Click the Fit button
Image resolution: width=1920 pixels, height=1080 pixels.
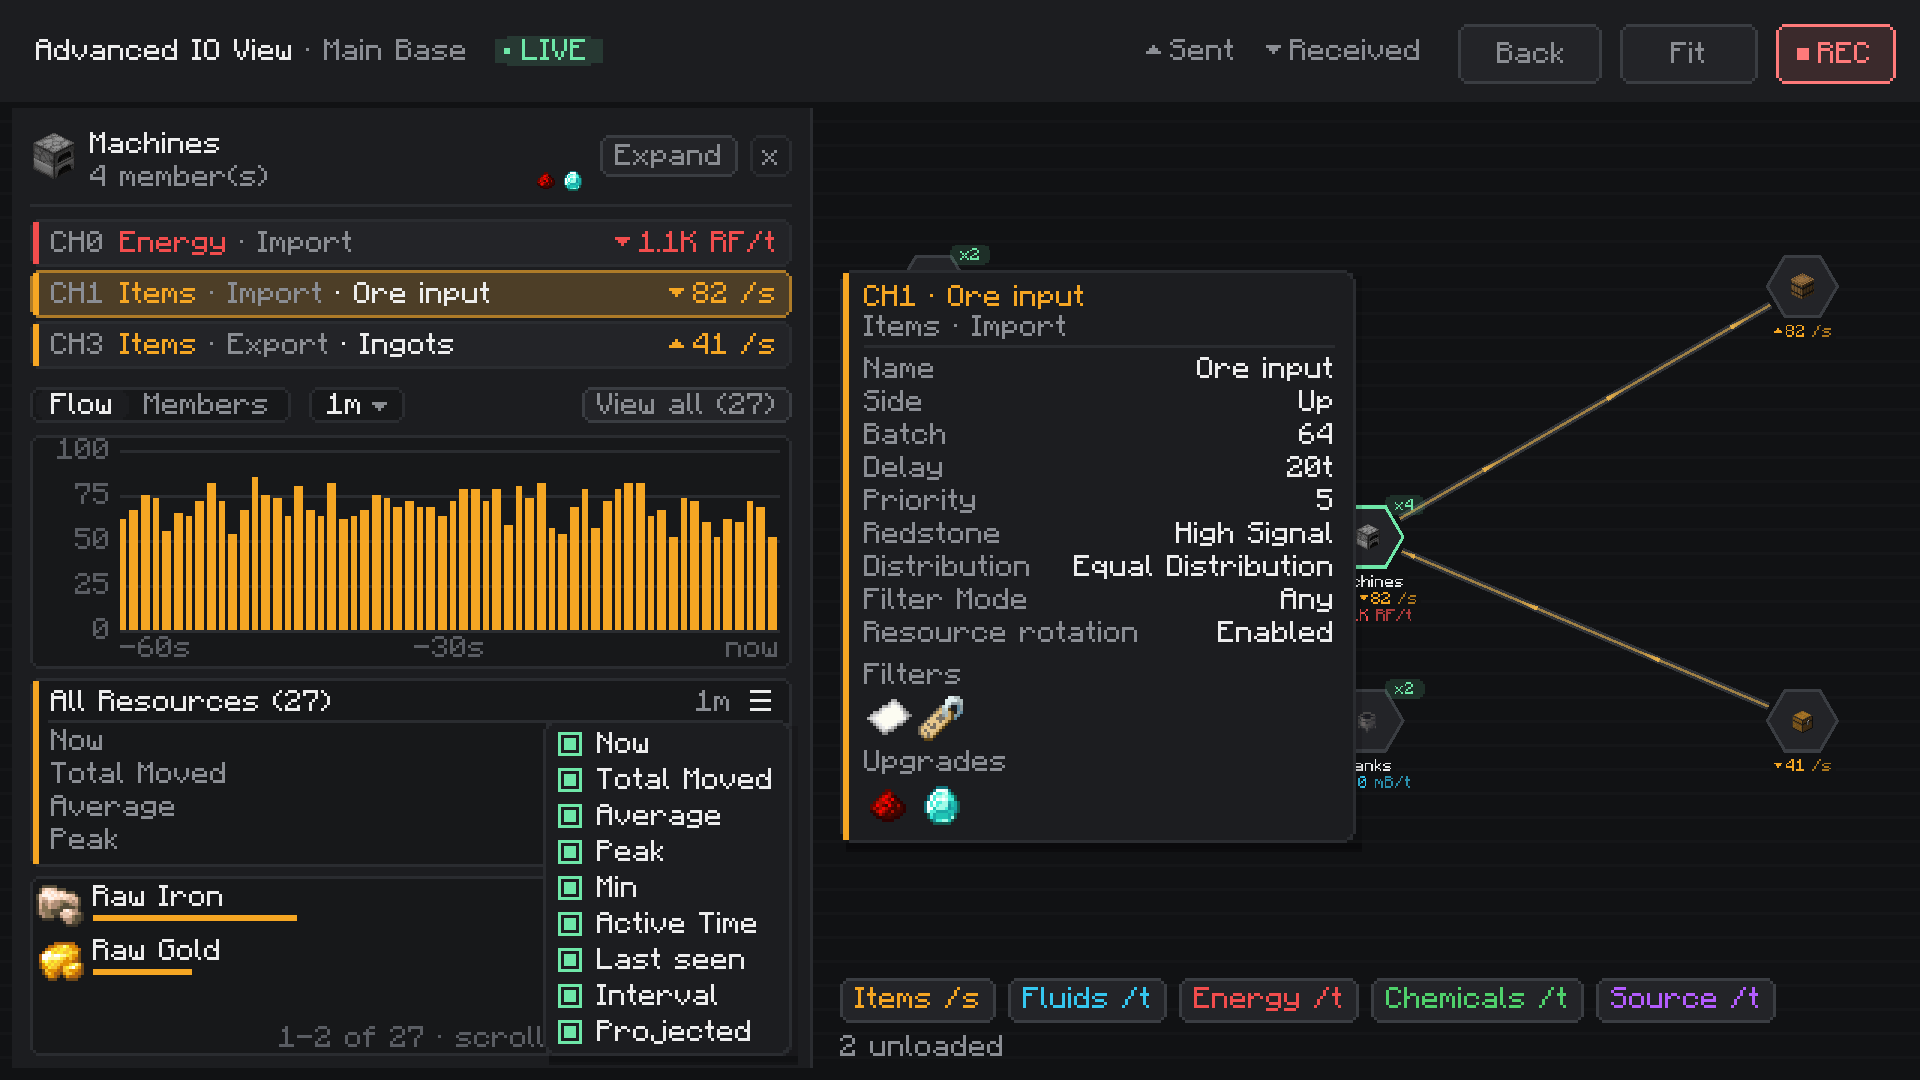[x=1688, y=53]
